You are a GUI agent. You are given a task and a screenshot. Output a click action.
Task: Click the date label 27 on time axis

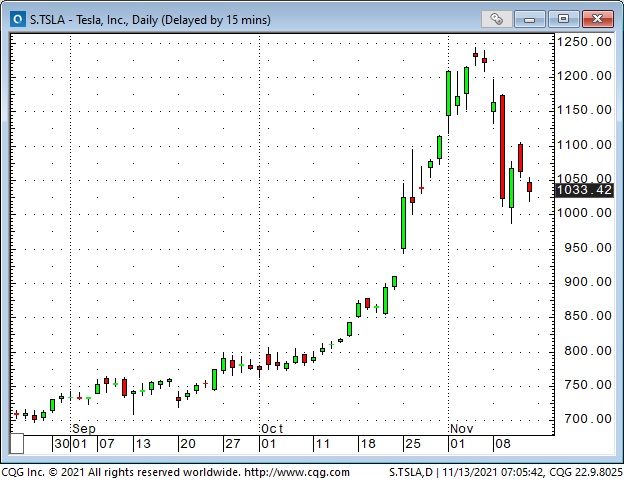(233, 444)
